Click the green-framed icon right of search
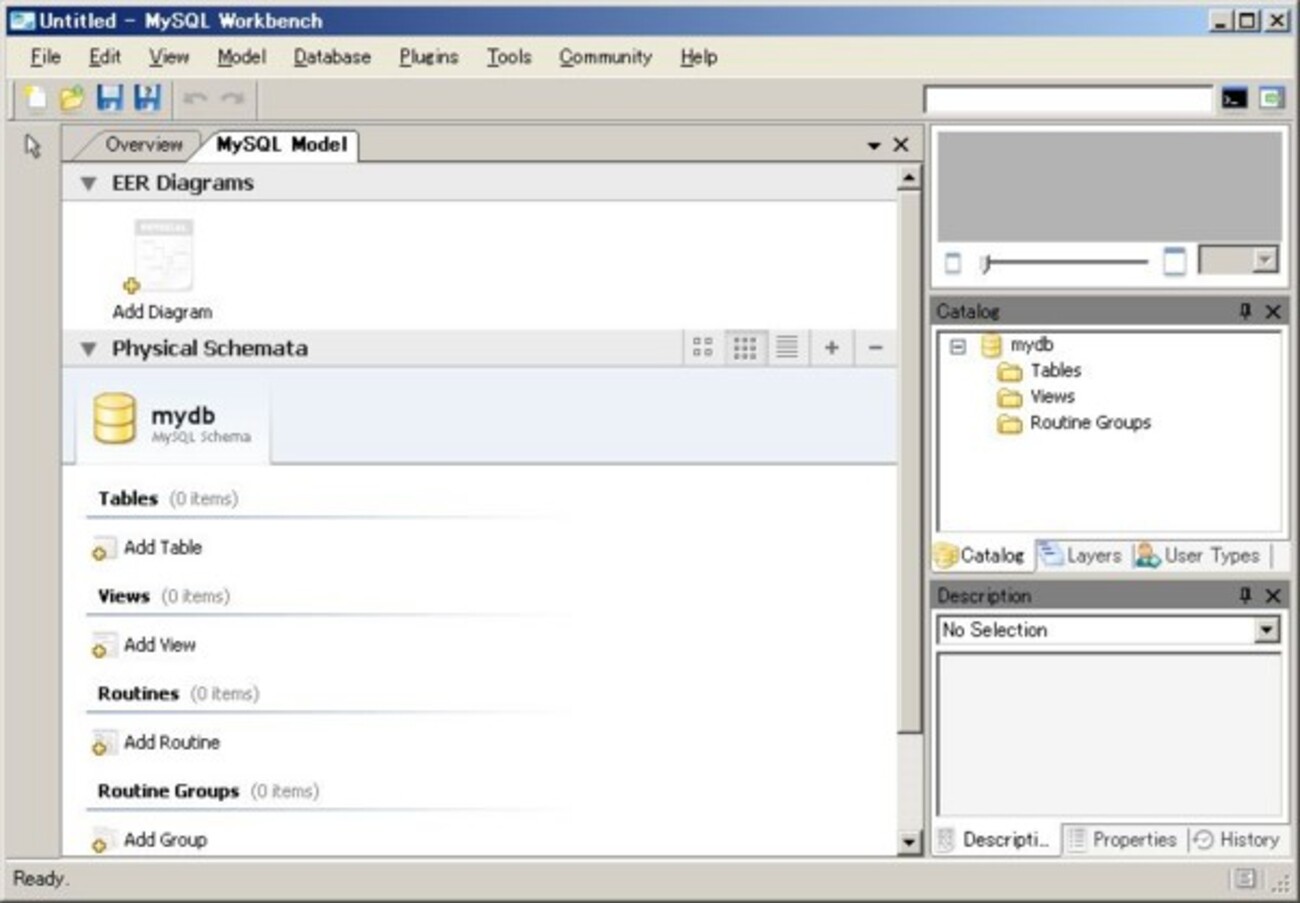1300x903 pixels. click(1270, 98)
